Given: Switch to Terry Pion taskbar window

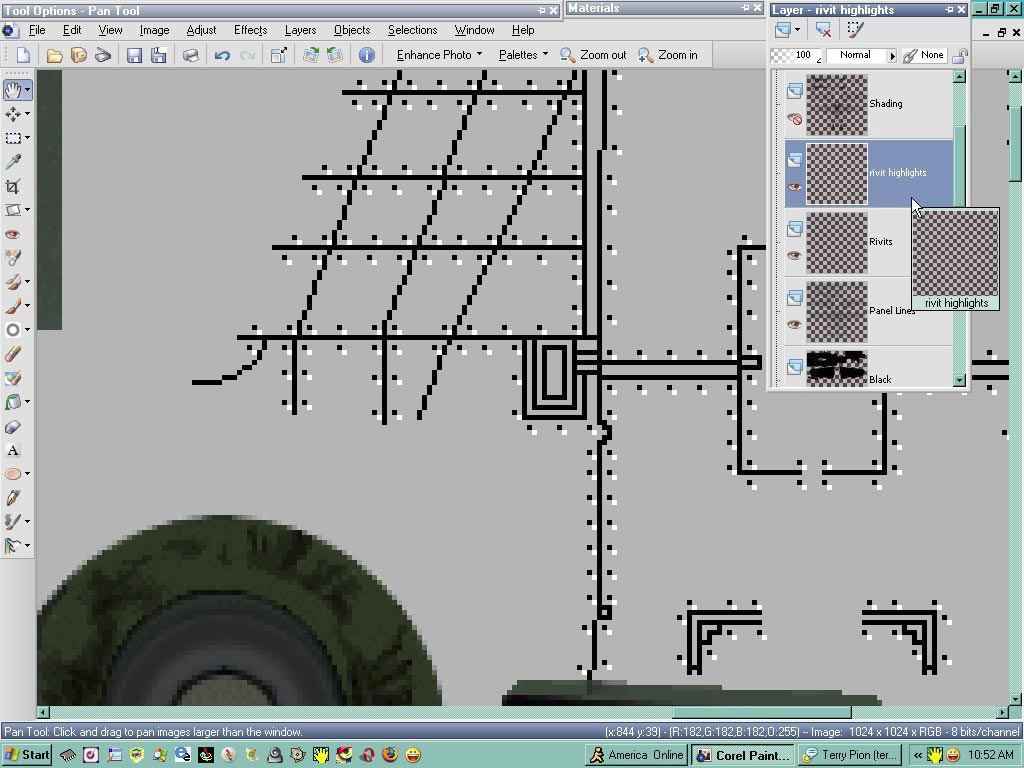Looking at the screenshot, I should (851, 756).
